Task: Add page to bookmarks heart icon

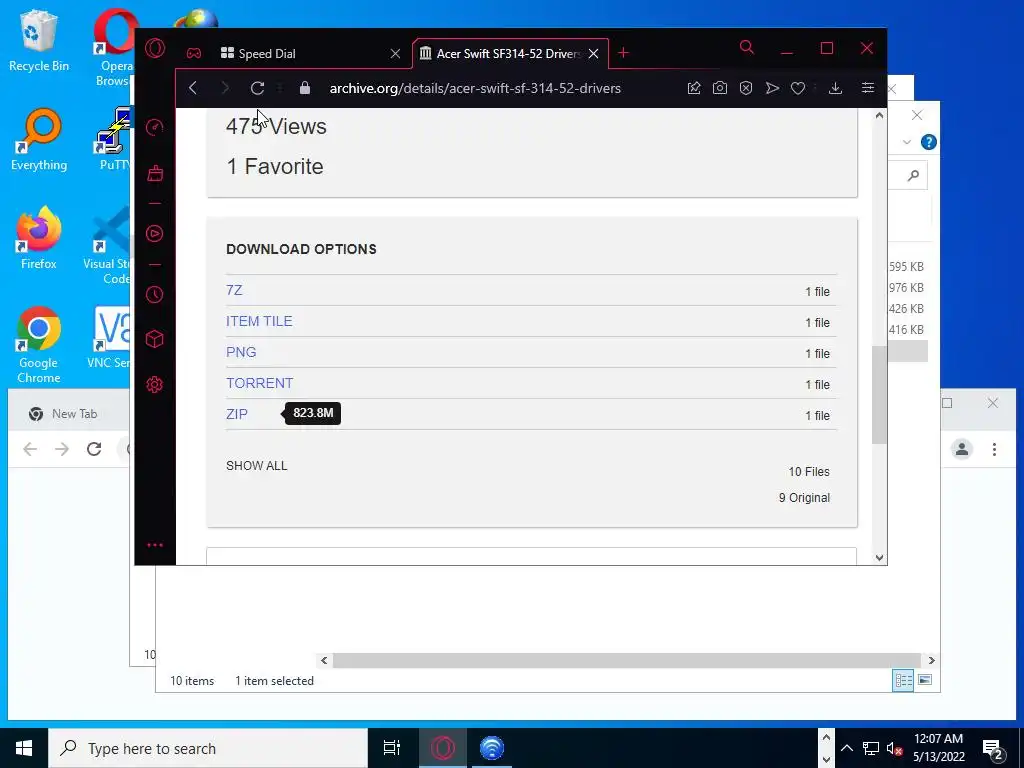Action: tap(797, 88)
